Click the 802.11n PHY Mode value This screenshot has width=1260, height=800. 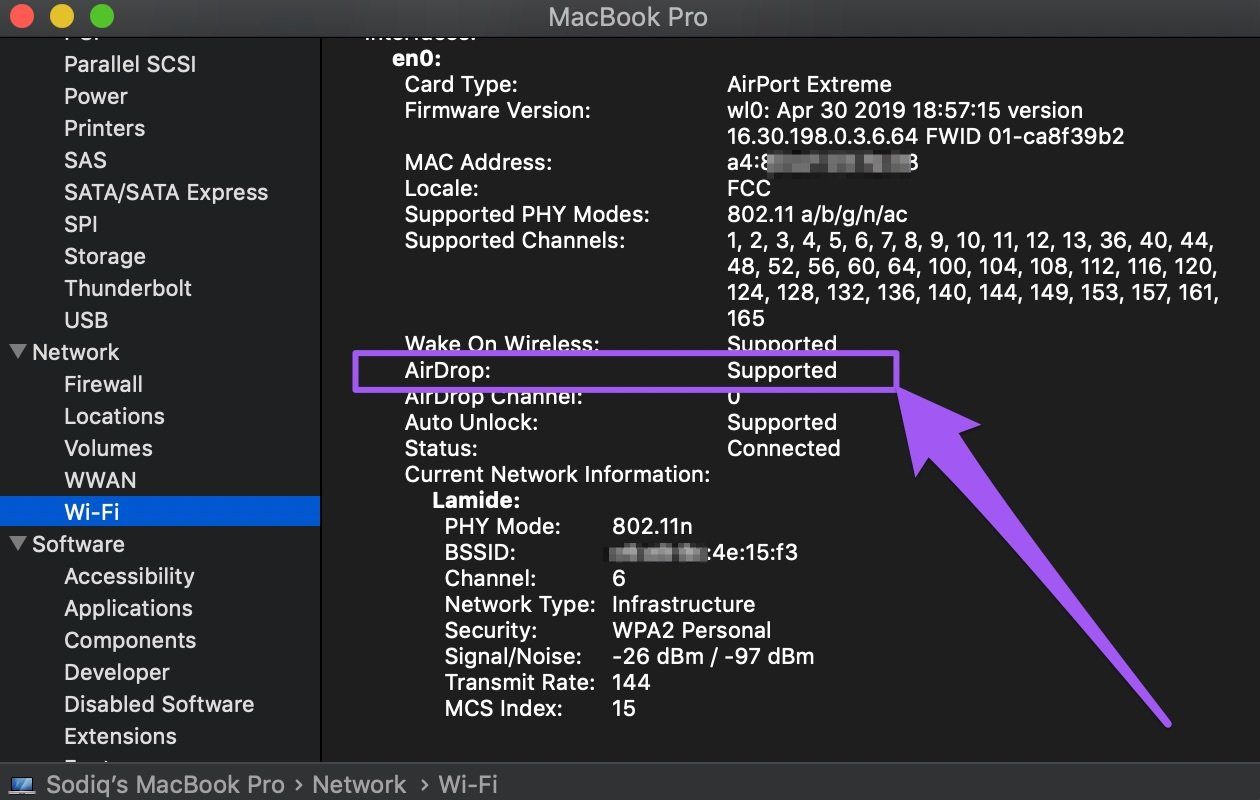[x=652, y=527]
